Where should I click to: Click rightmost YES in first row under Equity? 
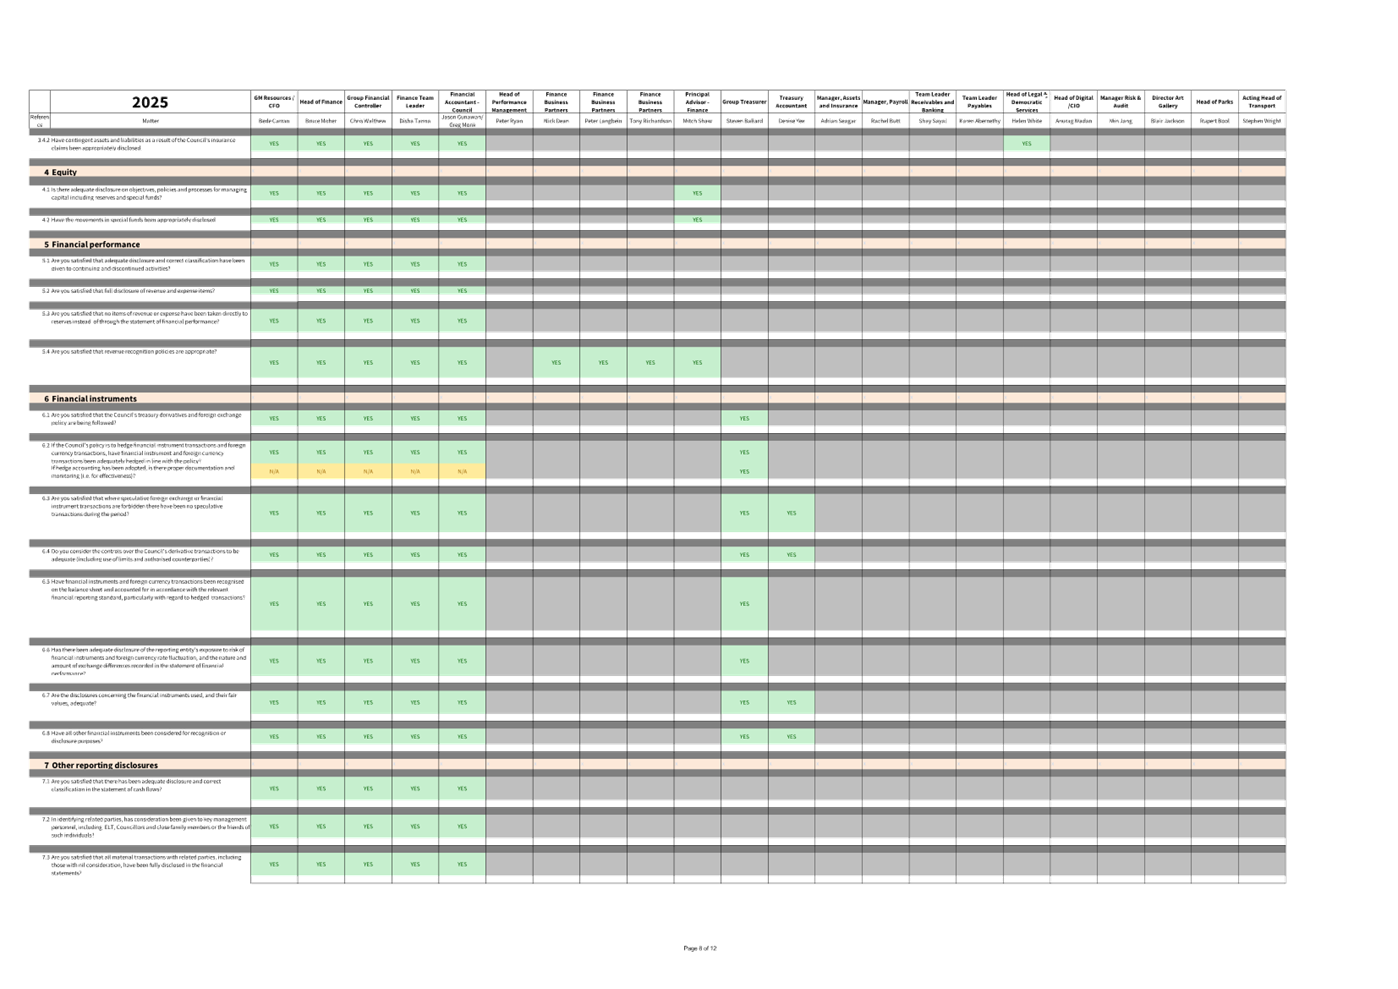click(697, 193)
